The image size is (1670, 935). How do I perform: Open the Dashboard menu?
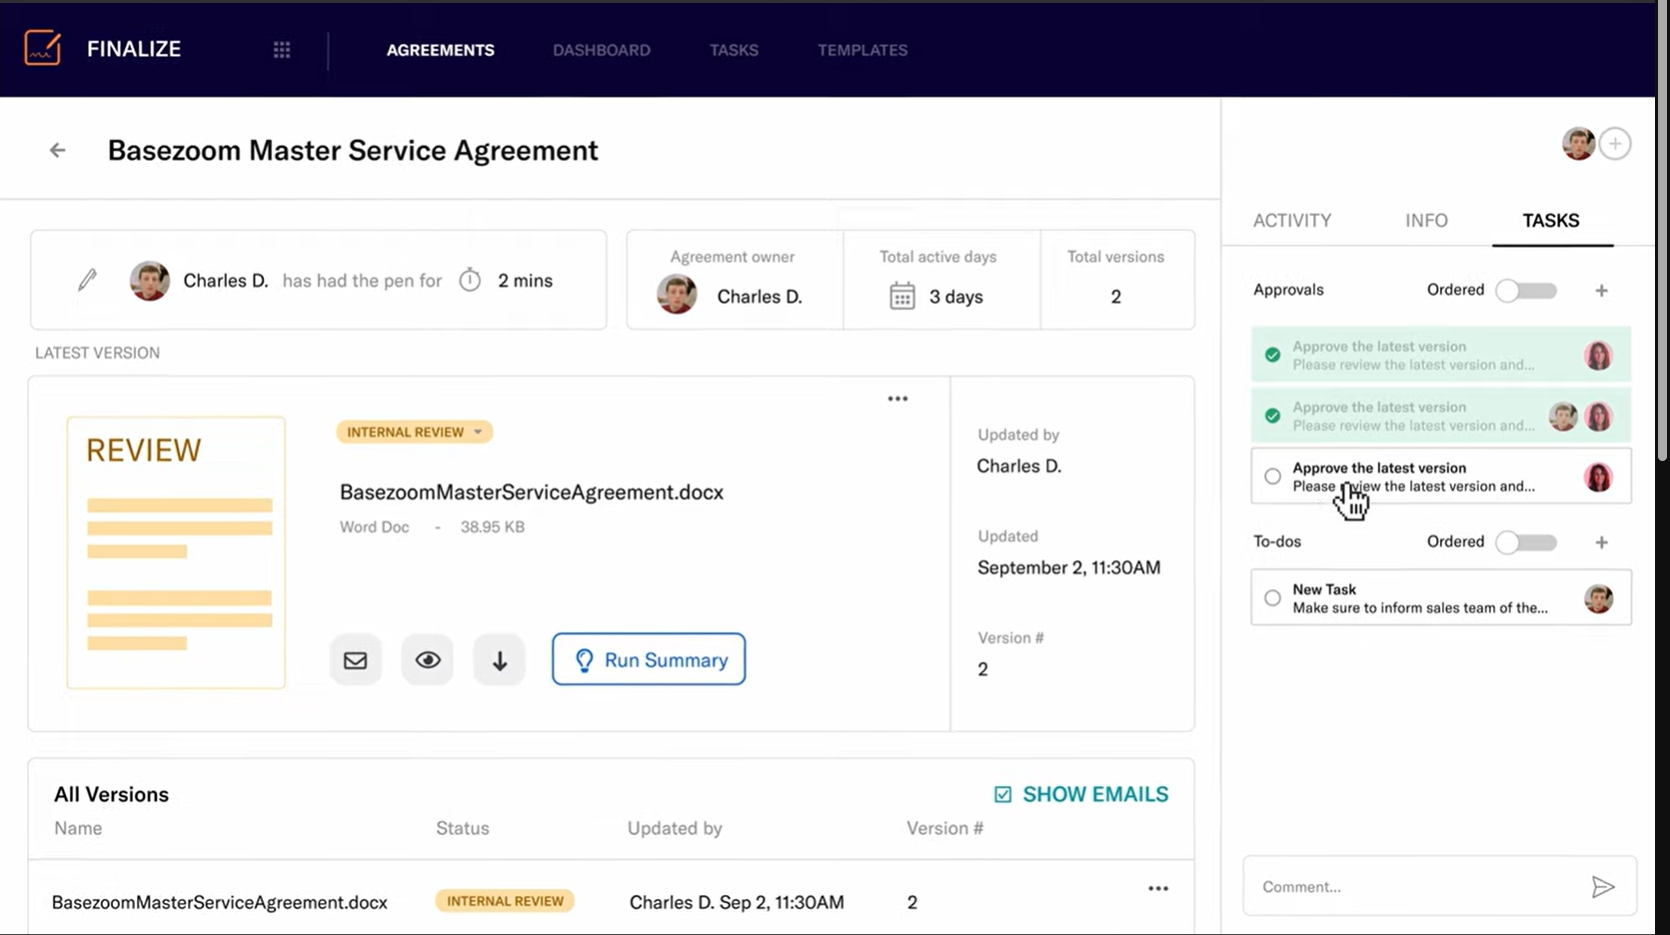coord(602,50)
